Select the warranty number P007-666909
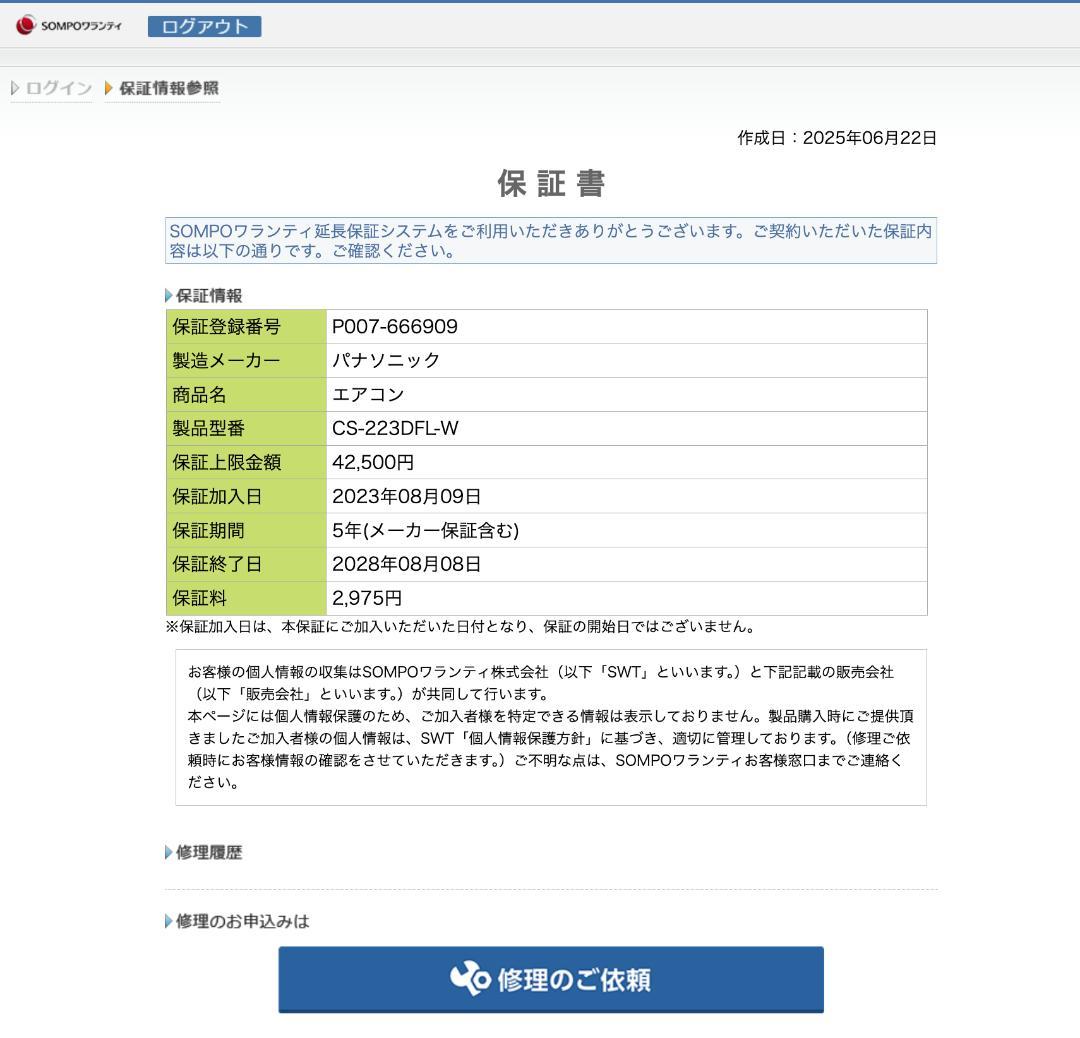Viewport: 1080px width, 1038px height. pyautogui.click(x=395, y=327)
